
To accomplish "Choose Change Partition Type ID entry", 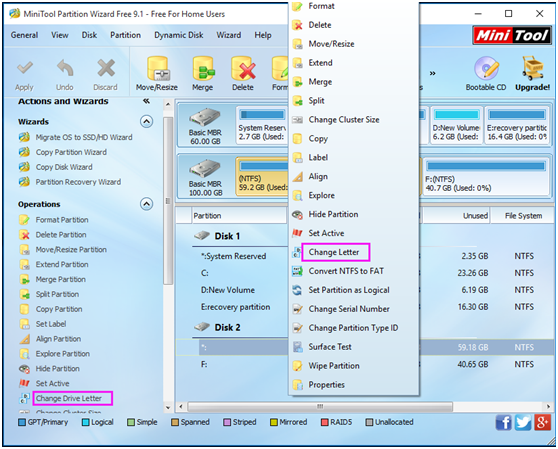I will (353, 328).
